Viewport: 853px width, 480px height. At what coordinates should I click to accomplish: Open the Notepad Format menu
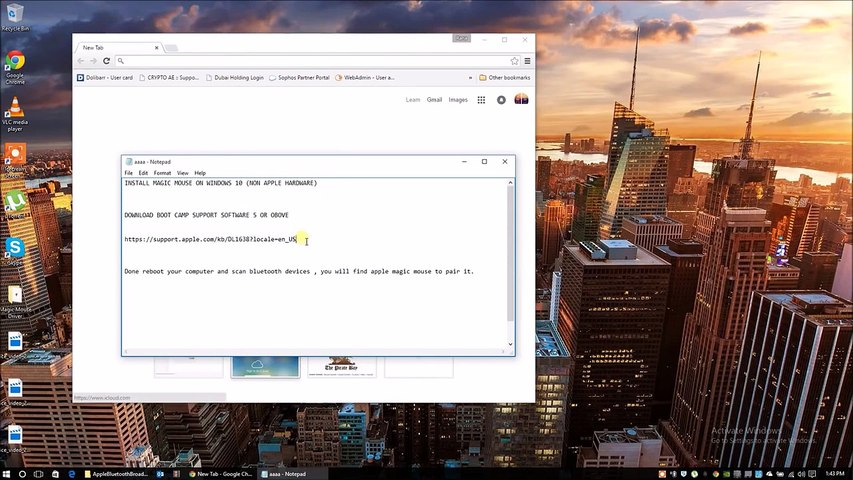(162, 173)
